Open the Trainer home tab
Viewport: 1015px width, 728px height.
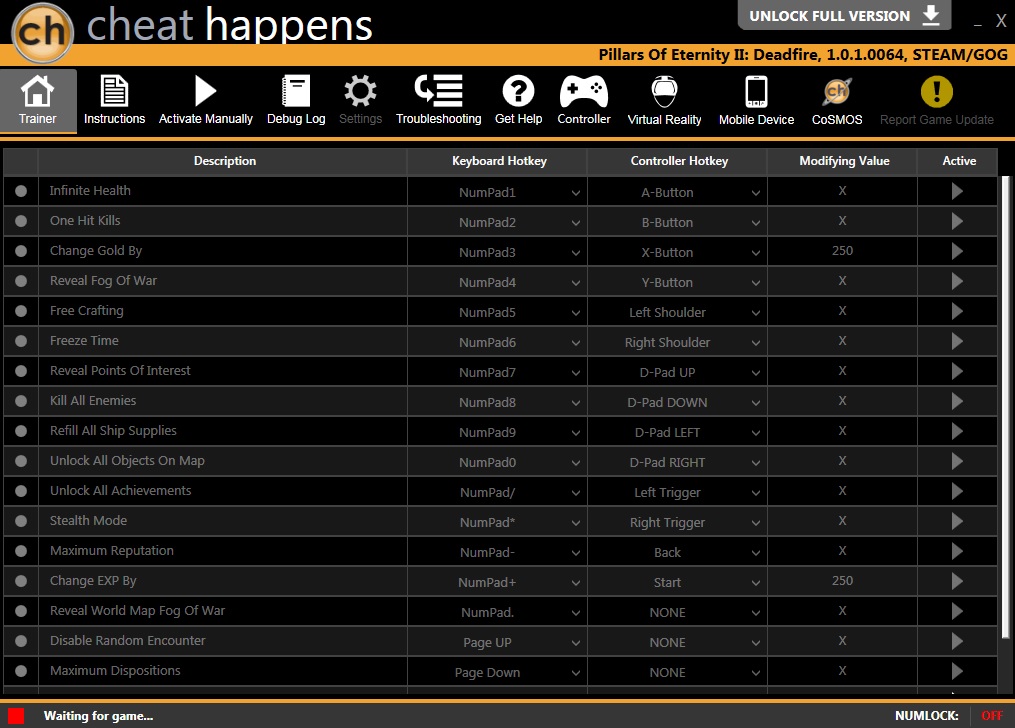coord(38,100)
